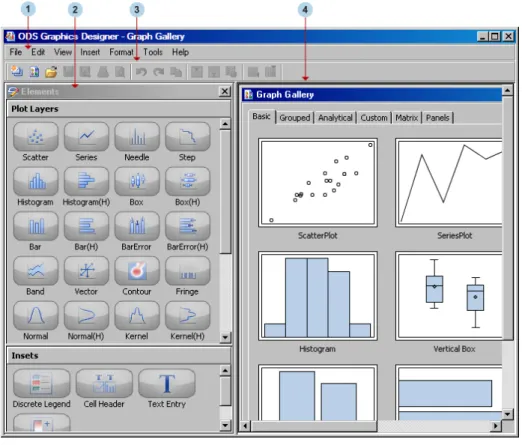Open the File menu
Image resolution: width=522 pixels, height=445 pixels.
[16, 52]
